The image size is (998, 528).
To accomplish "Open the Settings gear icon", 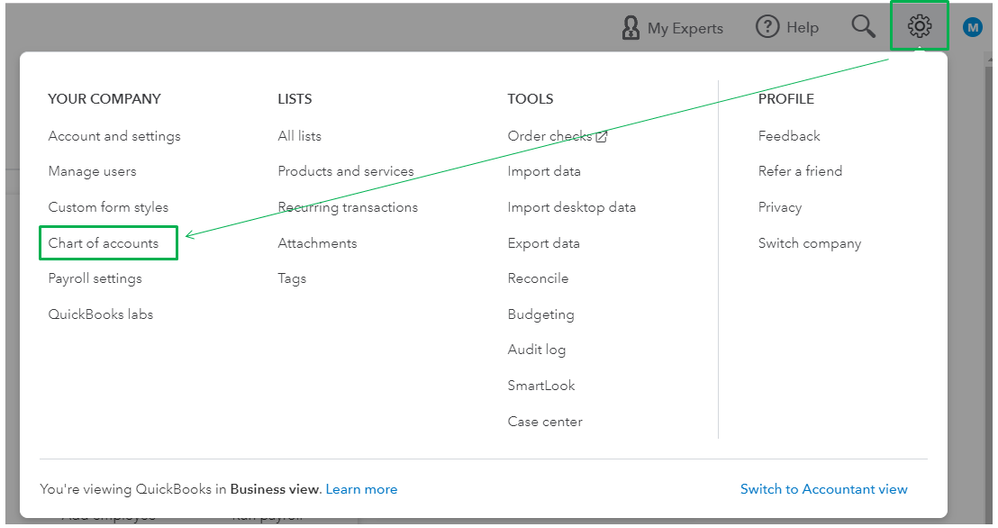I will pos(919,26).
